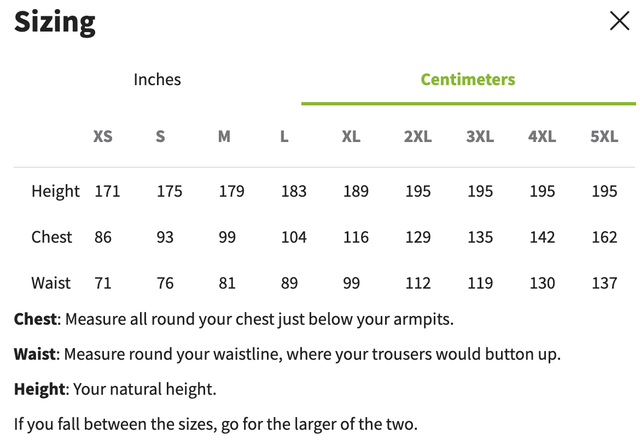This screenshot has width=640, height=446.
Task: Click the Waist row label in table
Action: pos(51,283)
